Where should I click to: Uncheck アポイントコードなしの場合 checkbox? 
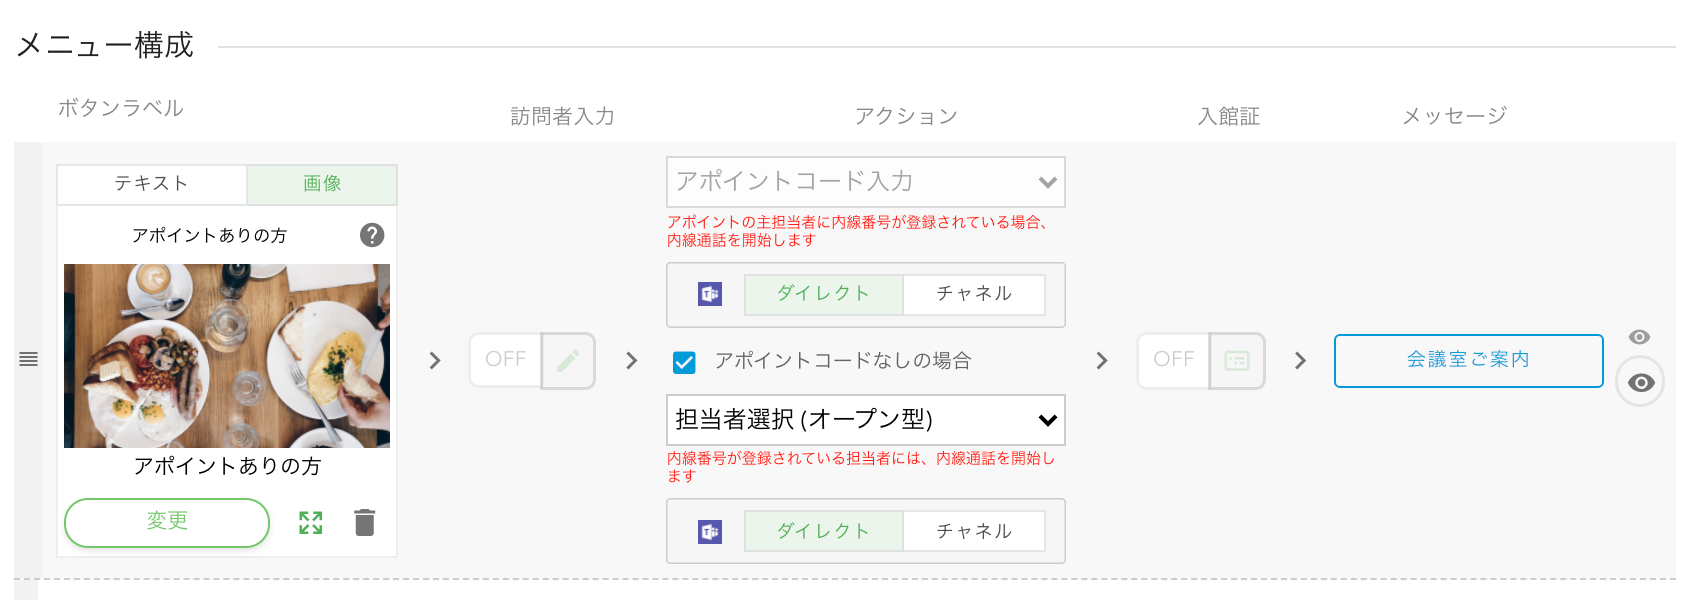click(684, 361)
